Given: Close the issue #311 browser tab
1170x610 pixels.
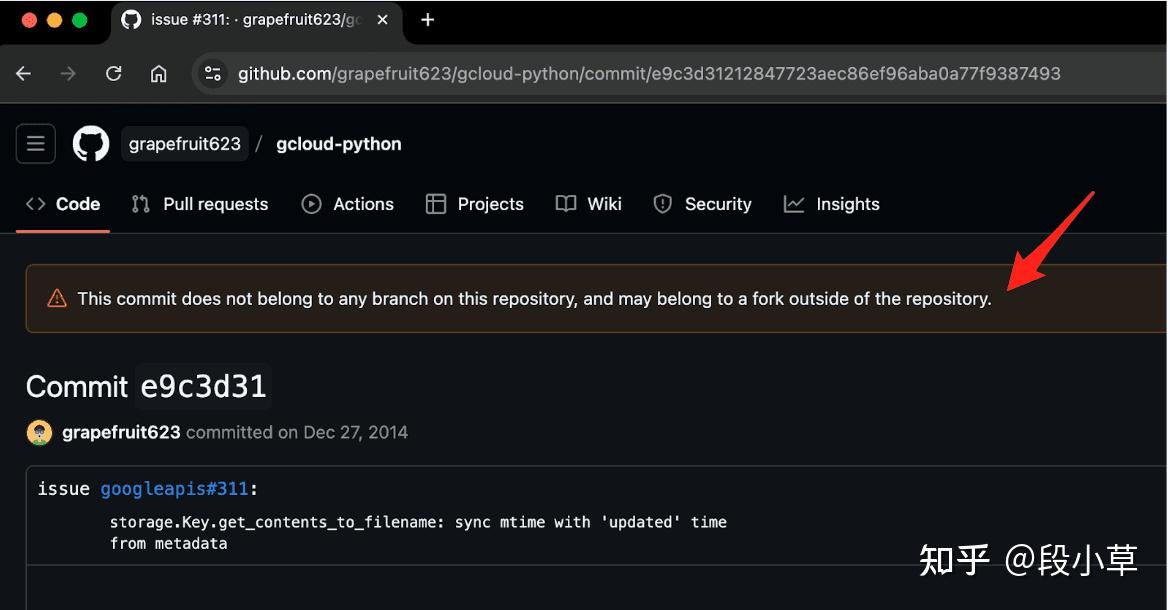Looking at the screenshot, I should [x=382, y=20].
